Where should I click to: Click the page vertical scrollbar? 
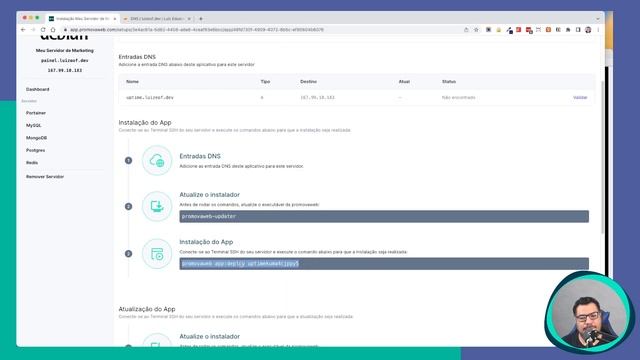click(x=602, y=157)
